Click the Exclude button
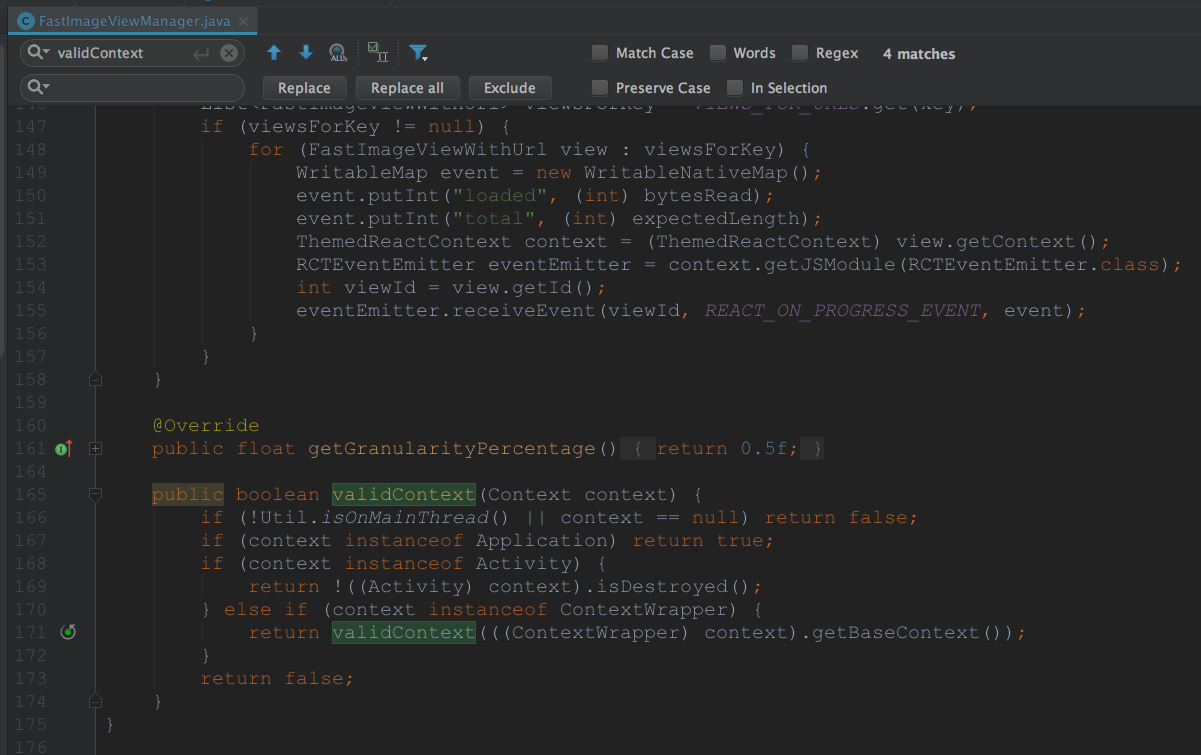 click(510, 88)
